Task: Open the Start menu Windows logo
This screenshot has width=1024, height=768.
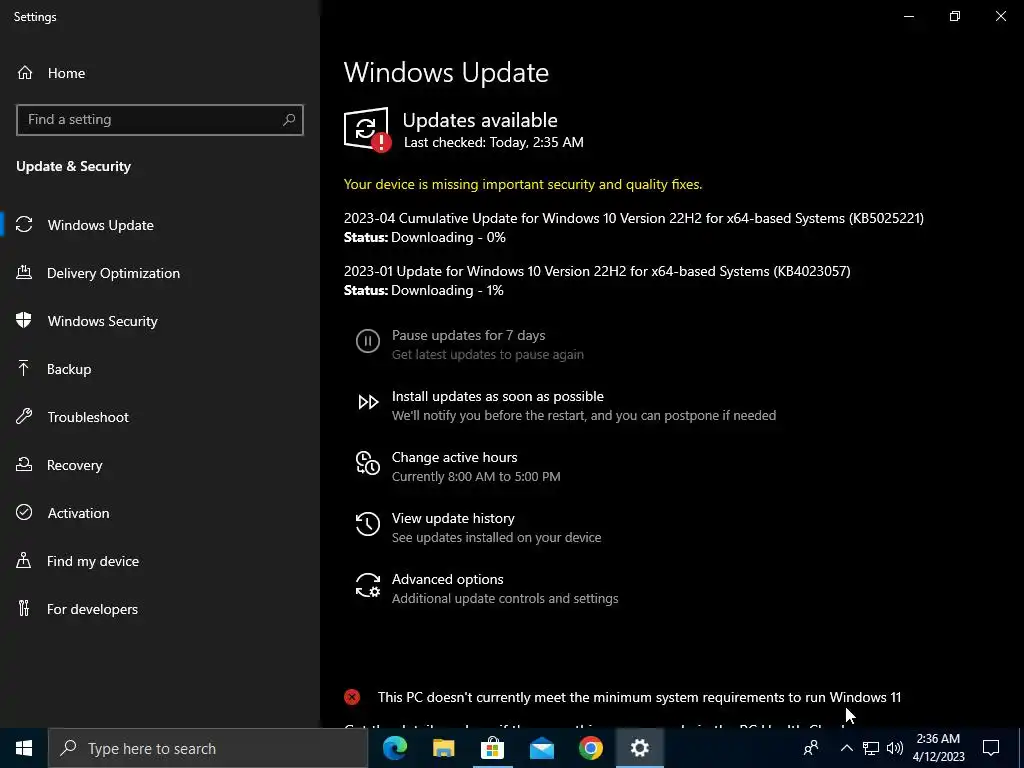Action: coord(24,748)
